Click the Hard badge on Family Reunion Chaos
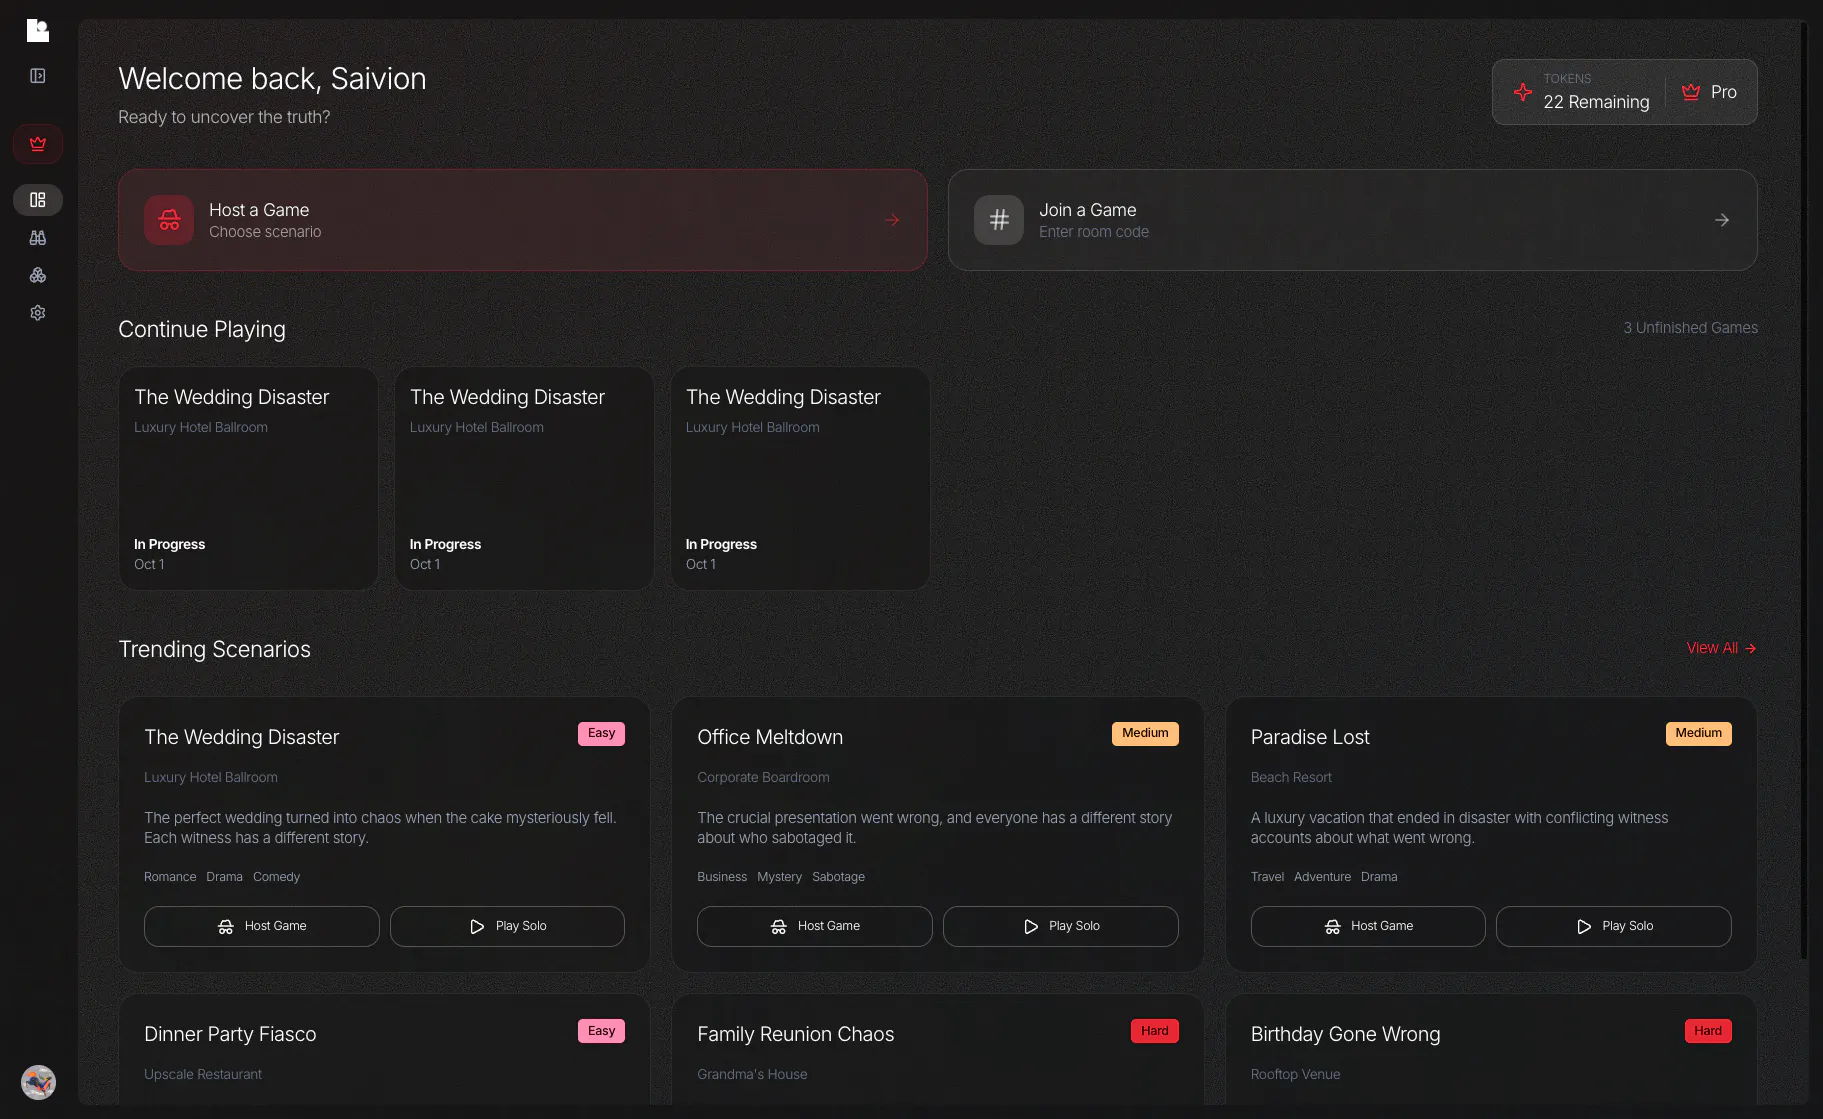This screenshot has height=1119, width=1823. [1155, 1031]
